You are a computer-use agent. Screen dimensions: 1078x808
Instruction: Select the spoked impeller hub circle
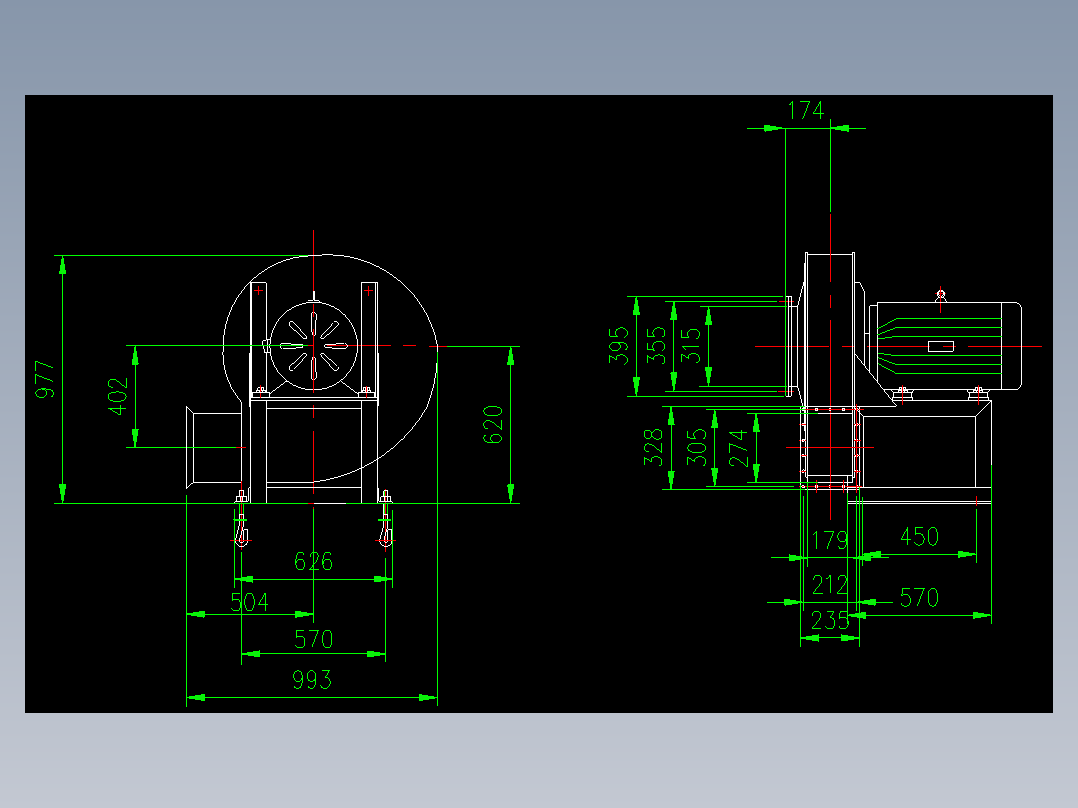(x=314, y=346)
